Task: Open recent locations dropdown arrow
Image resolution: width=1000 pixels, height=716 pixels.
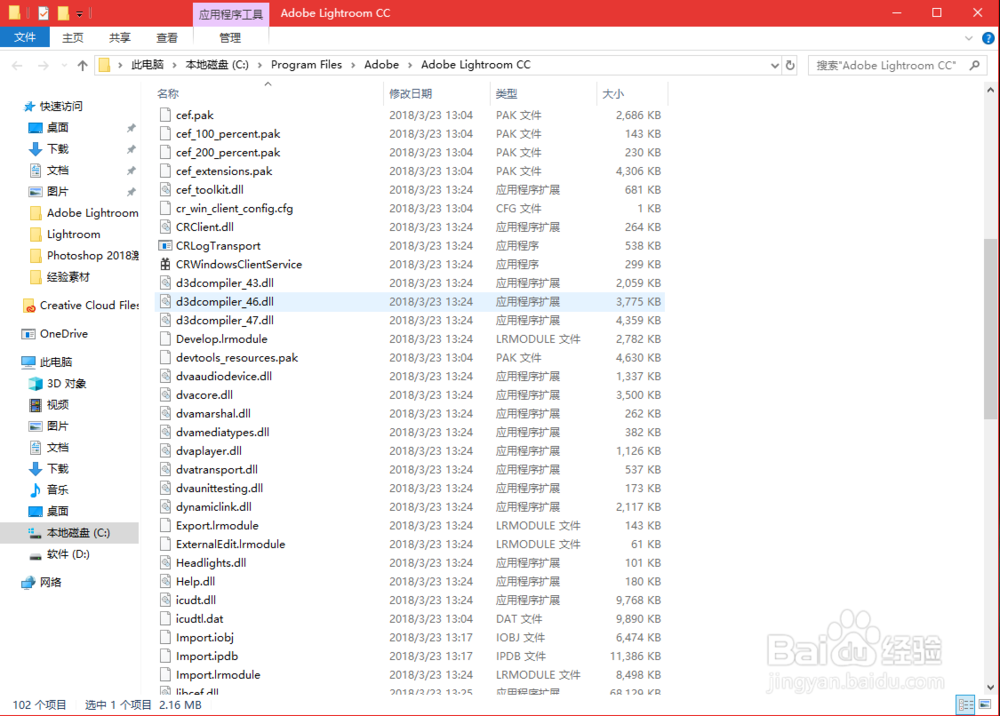Action: 64,65
